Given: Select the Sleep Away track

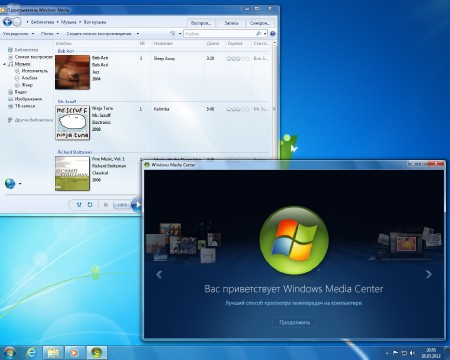Looking at the screenshot, I should coord(164,58).
